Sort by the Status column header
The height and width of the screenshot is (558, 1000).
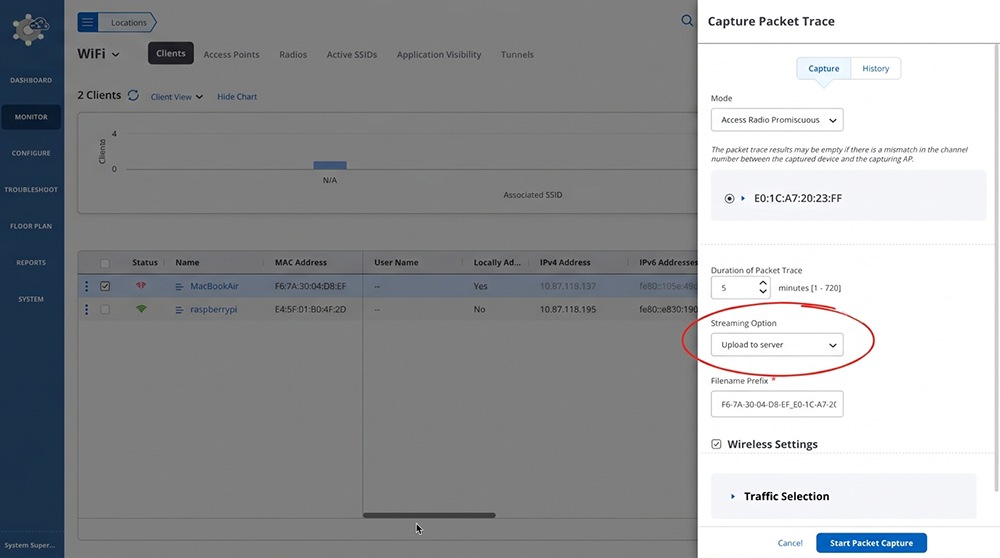click(145, 263)
